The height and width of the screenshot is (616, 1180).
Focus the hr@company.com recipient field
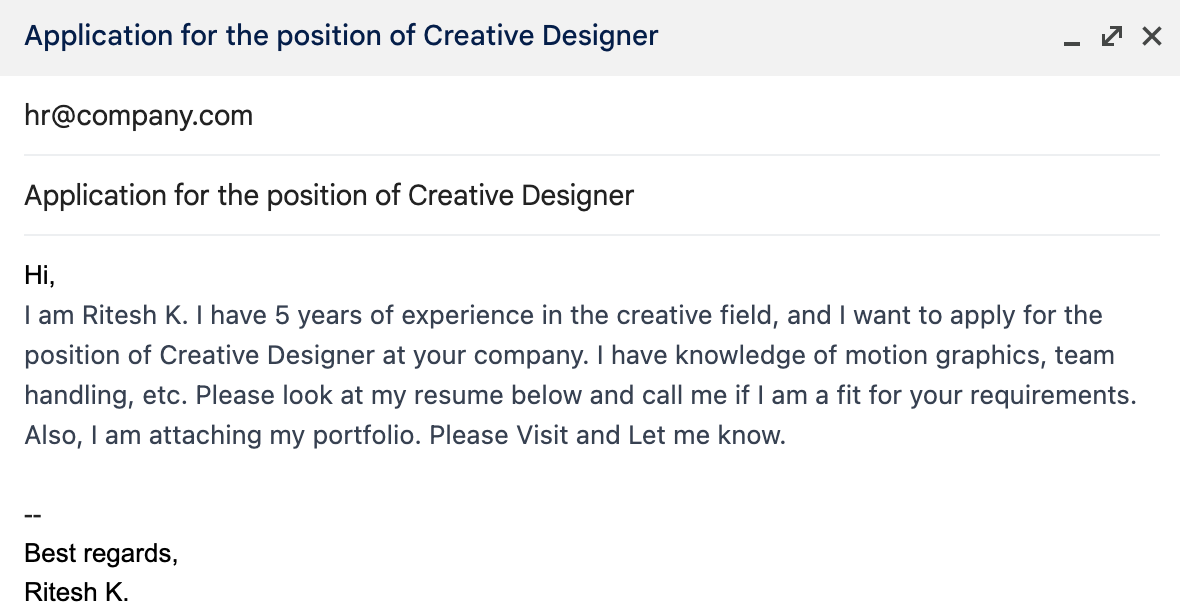[138, 116]
